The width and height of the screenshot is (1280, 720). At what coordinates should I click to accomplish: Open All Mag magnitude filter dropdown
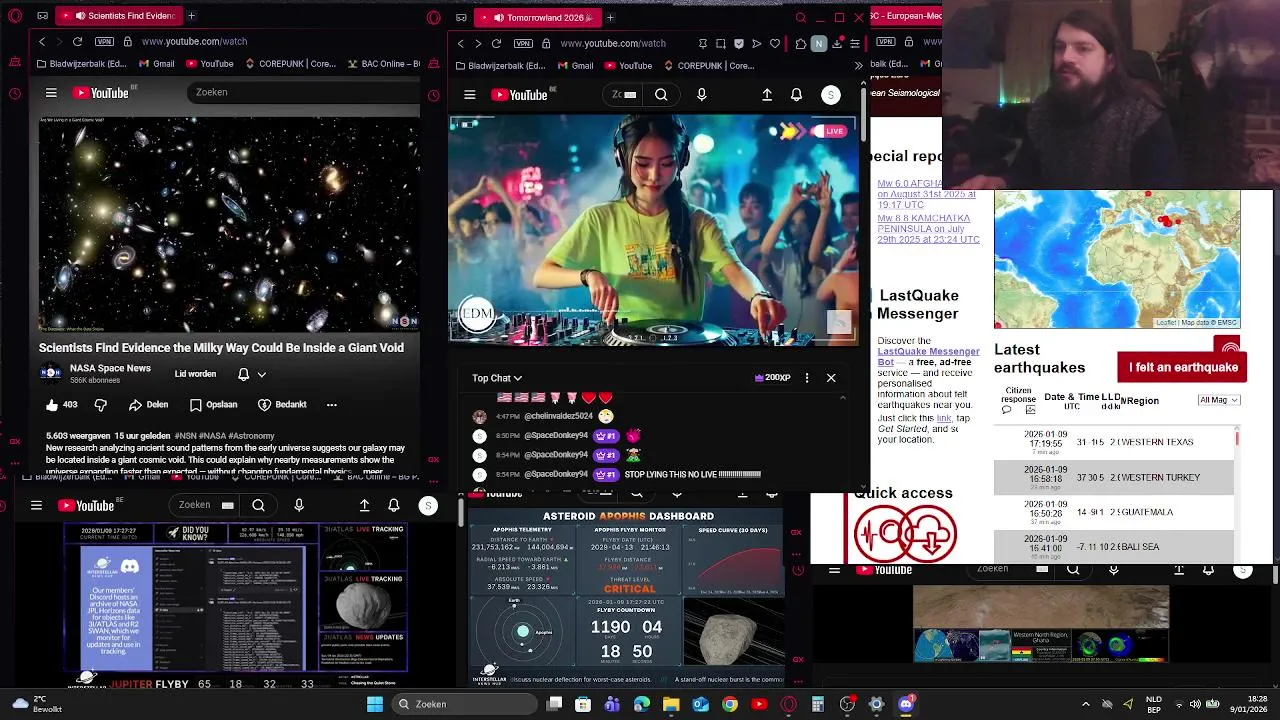click(x=1218, y=400)
